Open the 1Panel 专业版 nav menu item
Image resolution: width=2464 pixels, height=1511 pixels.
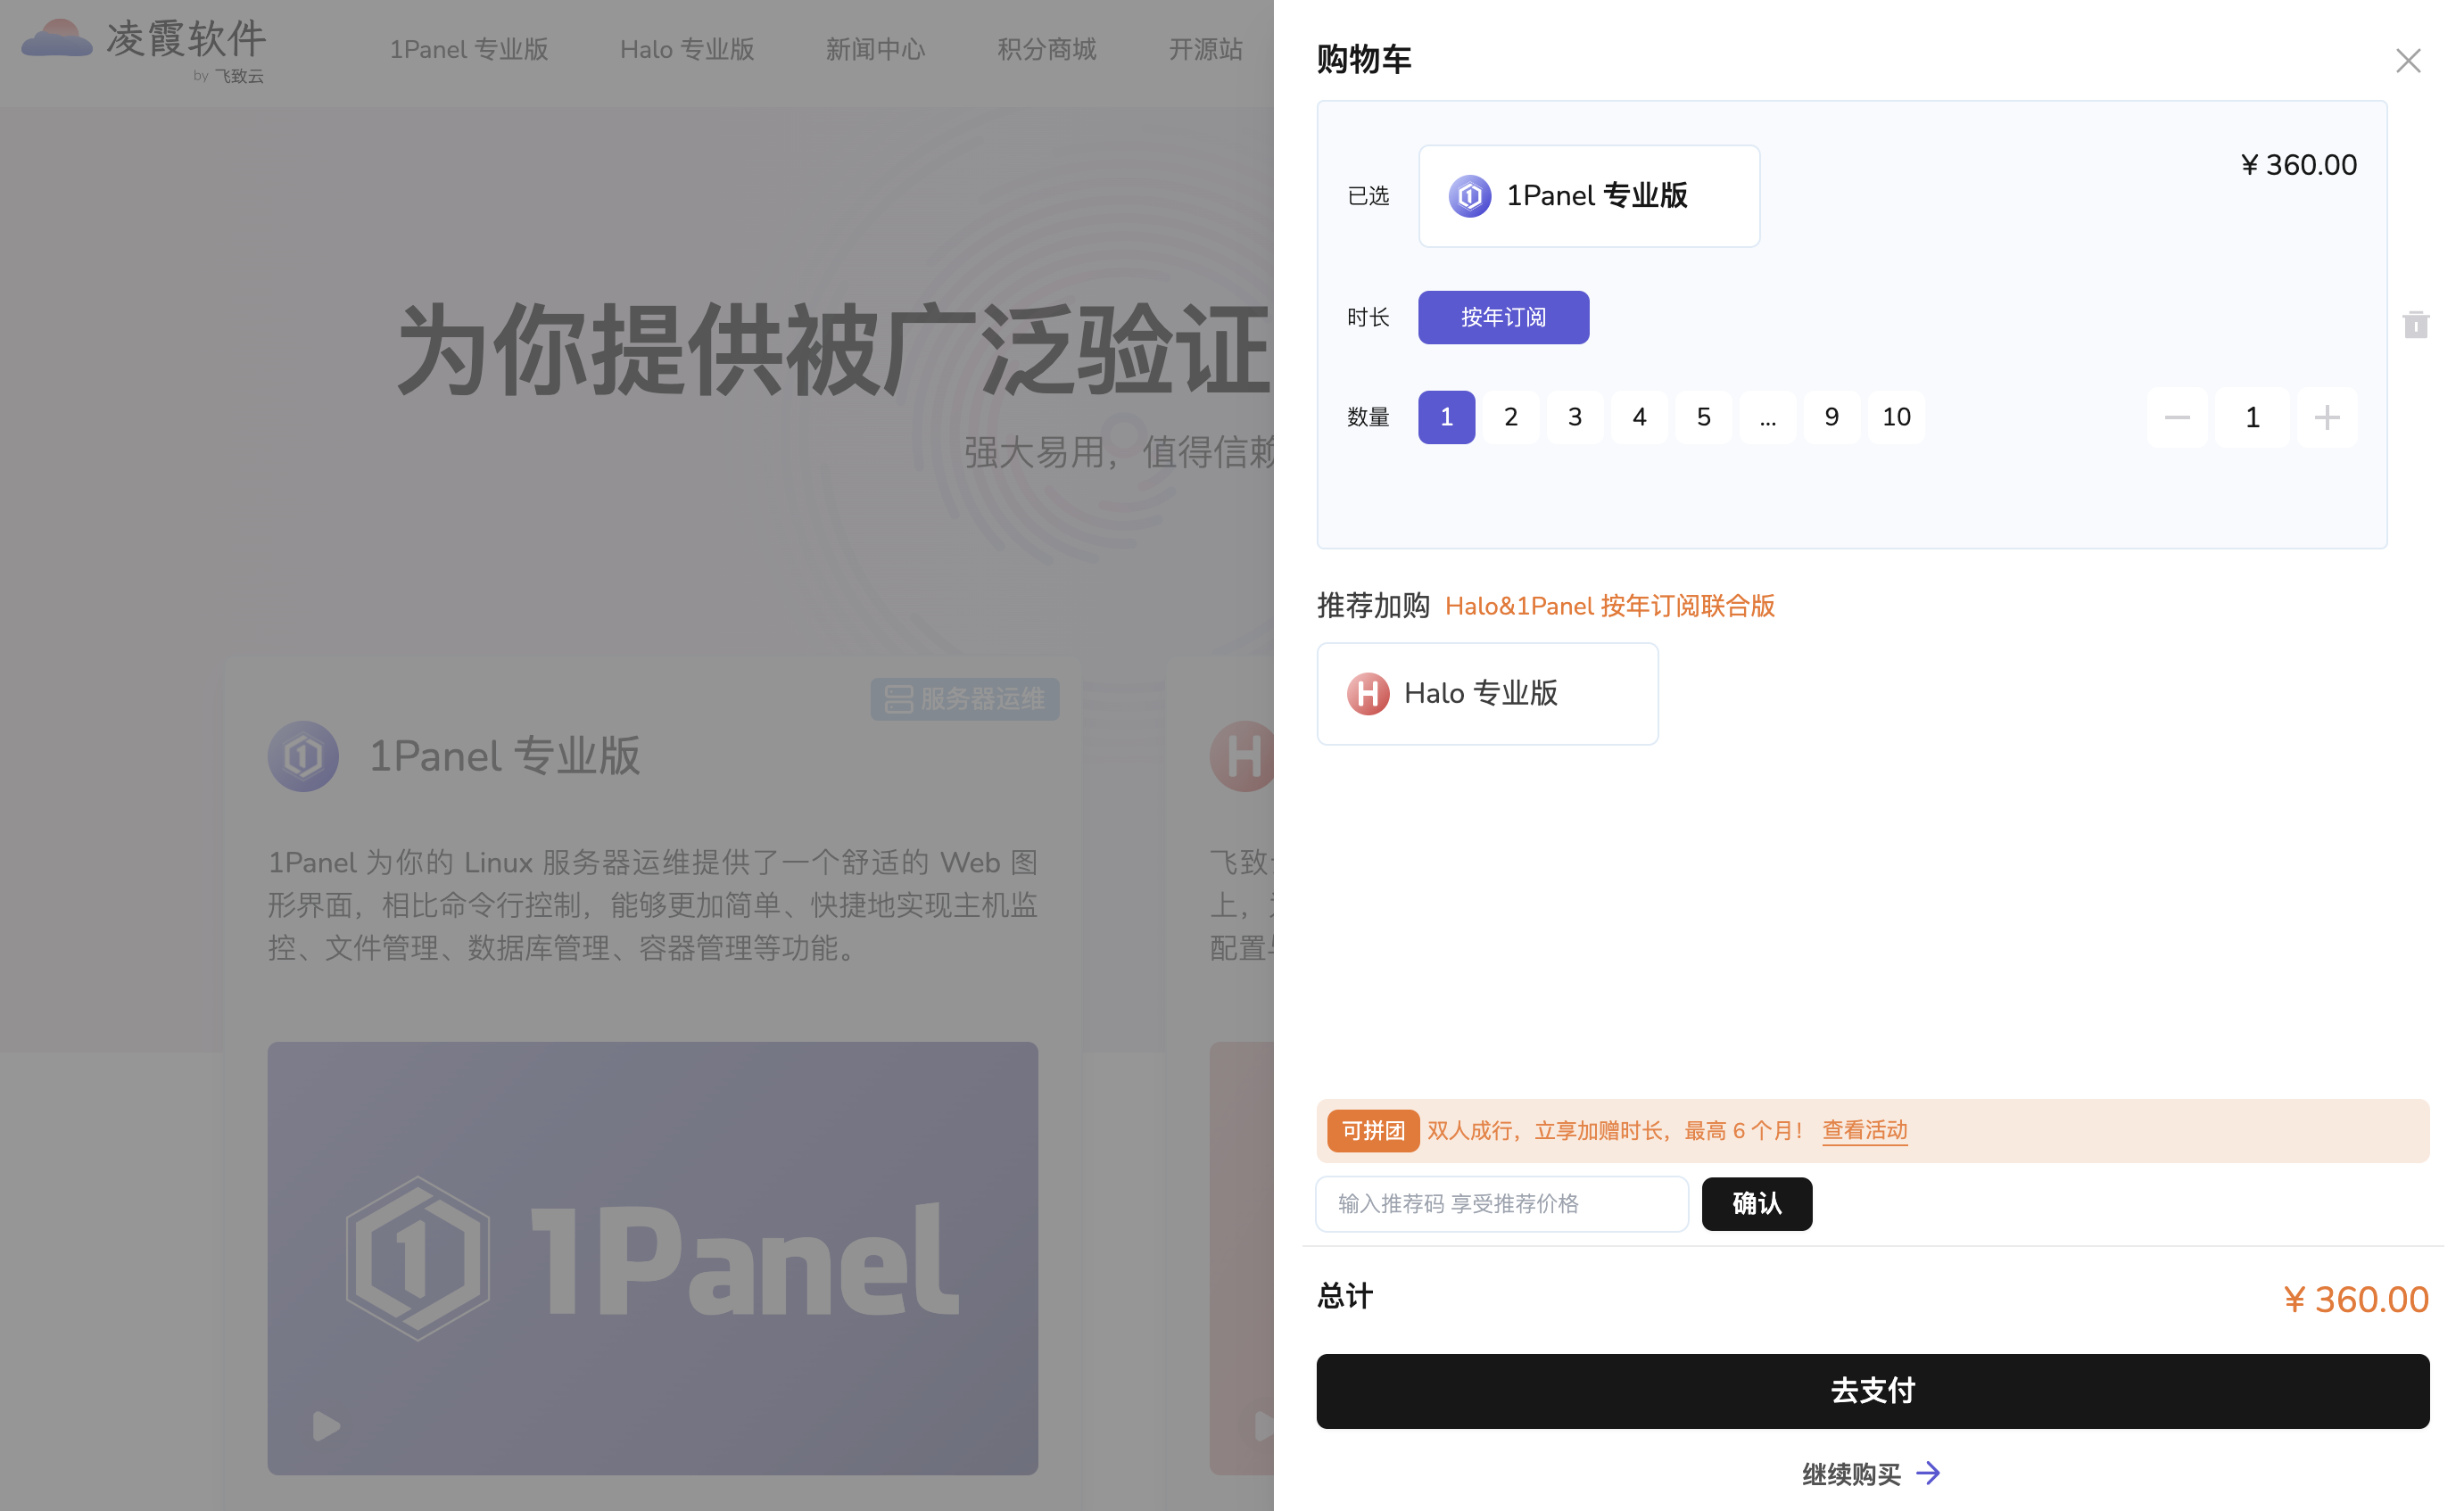pos(468,49)
